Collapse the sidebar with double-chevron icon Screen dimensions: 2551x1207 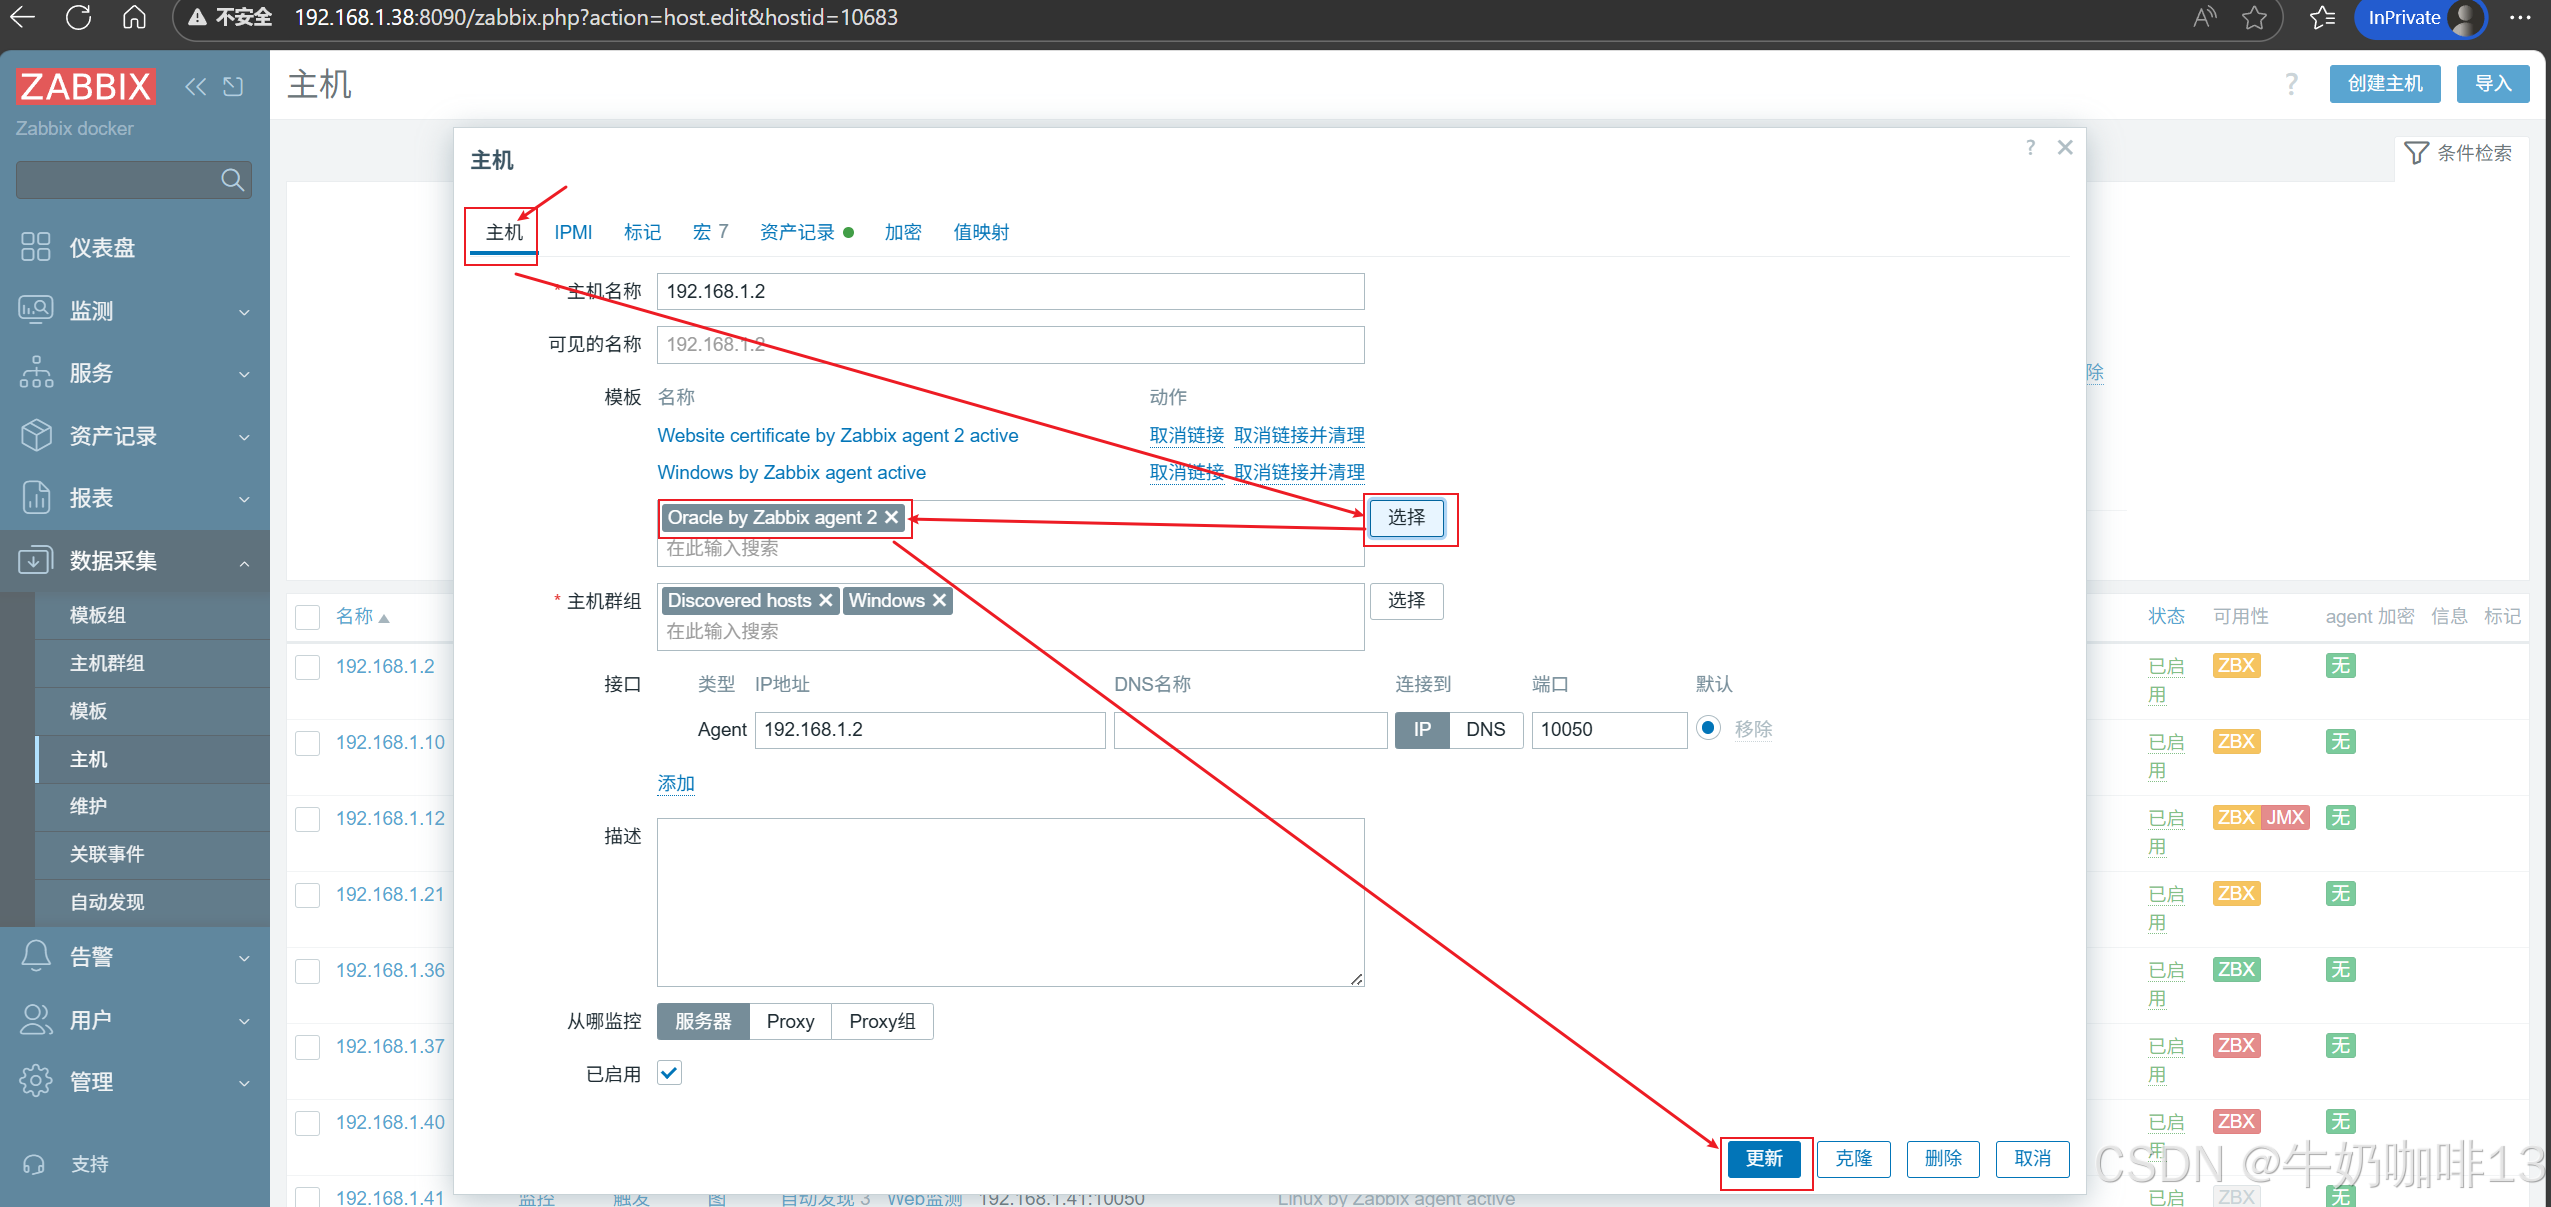(x=195, y=87)
